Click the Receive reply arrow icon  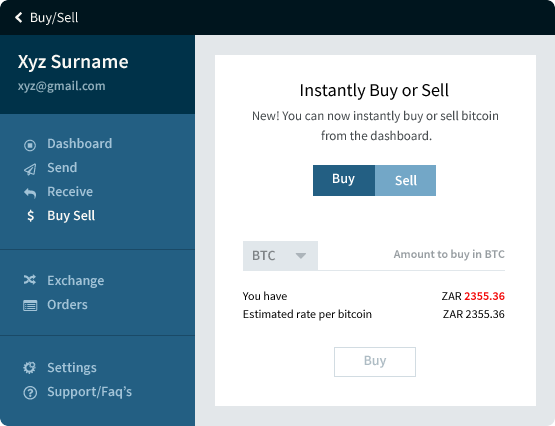pyautogui.click(x=30, y=193)
